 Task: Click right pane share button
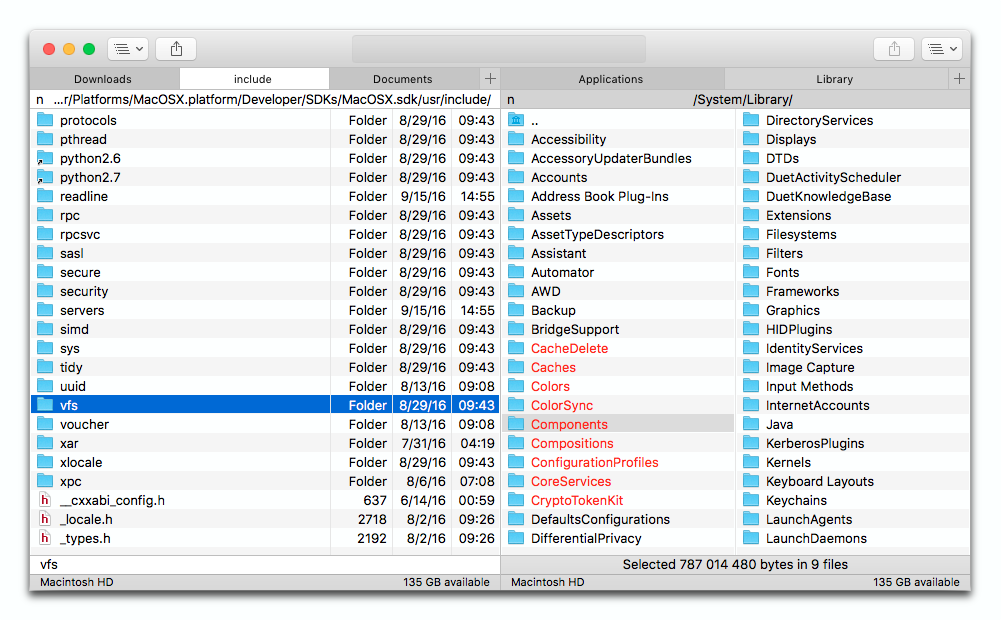pyautogui.click(x=894, y=49)
